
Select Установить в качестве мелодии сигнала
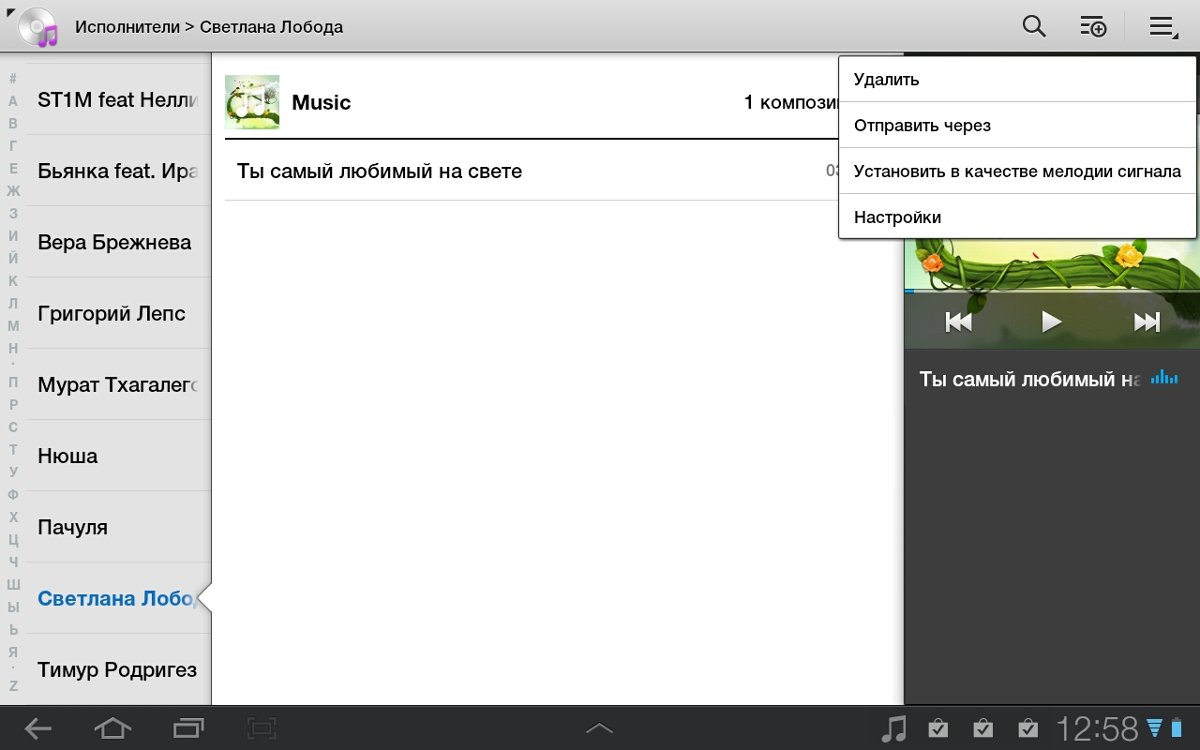point(1017,171)
